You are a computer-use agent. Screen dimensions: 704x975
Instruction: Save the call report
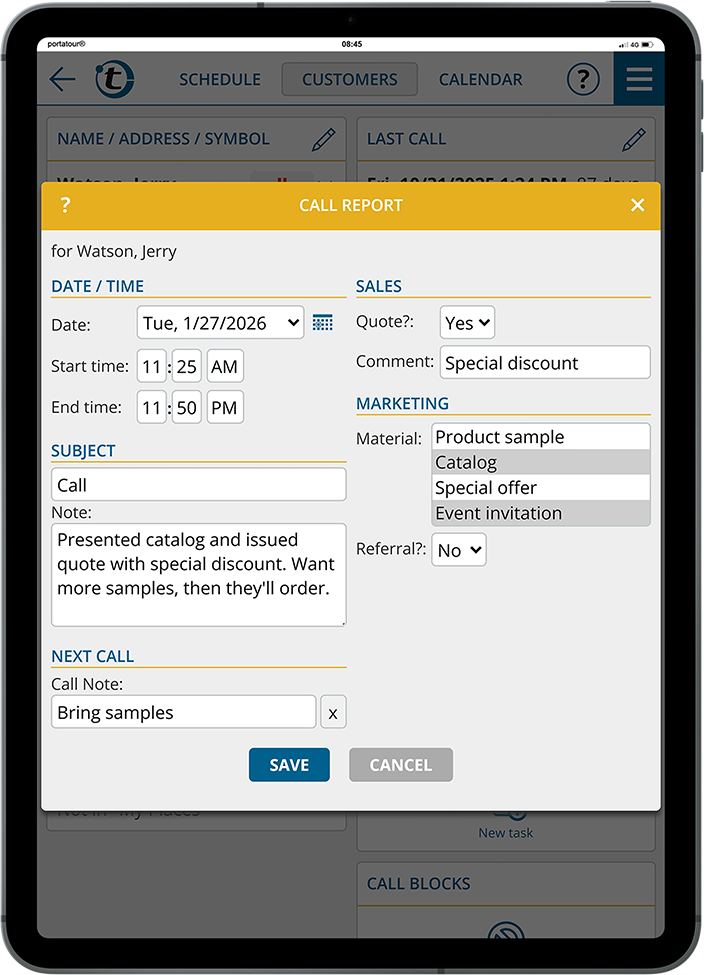[x=289, y=765]
